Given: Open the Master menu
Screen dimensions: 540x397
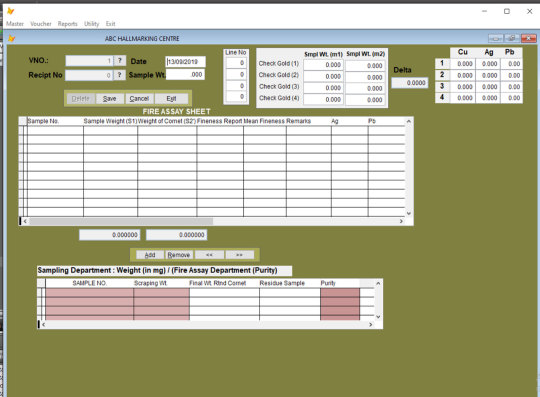Looking at the screenshot, I should tap(15, 24).
